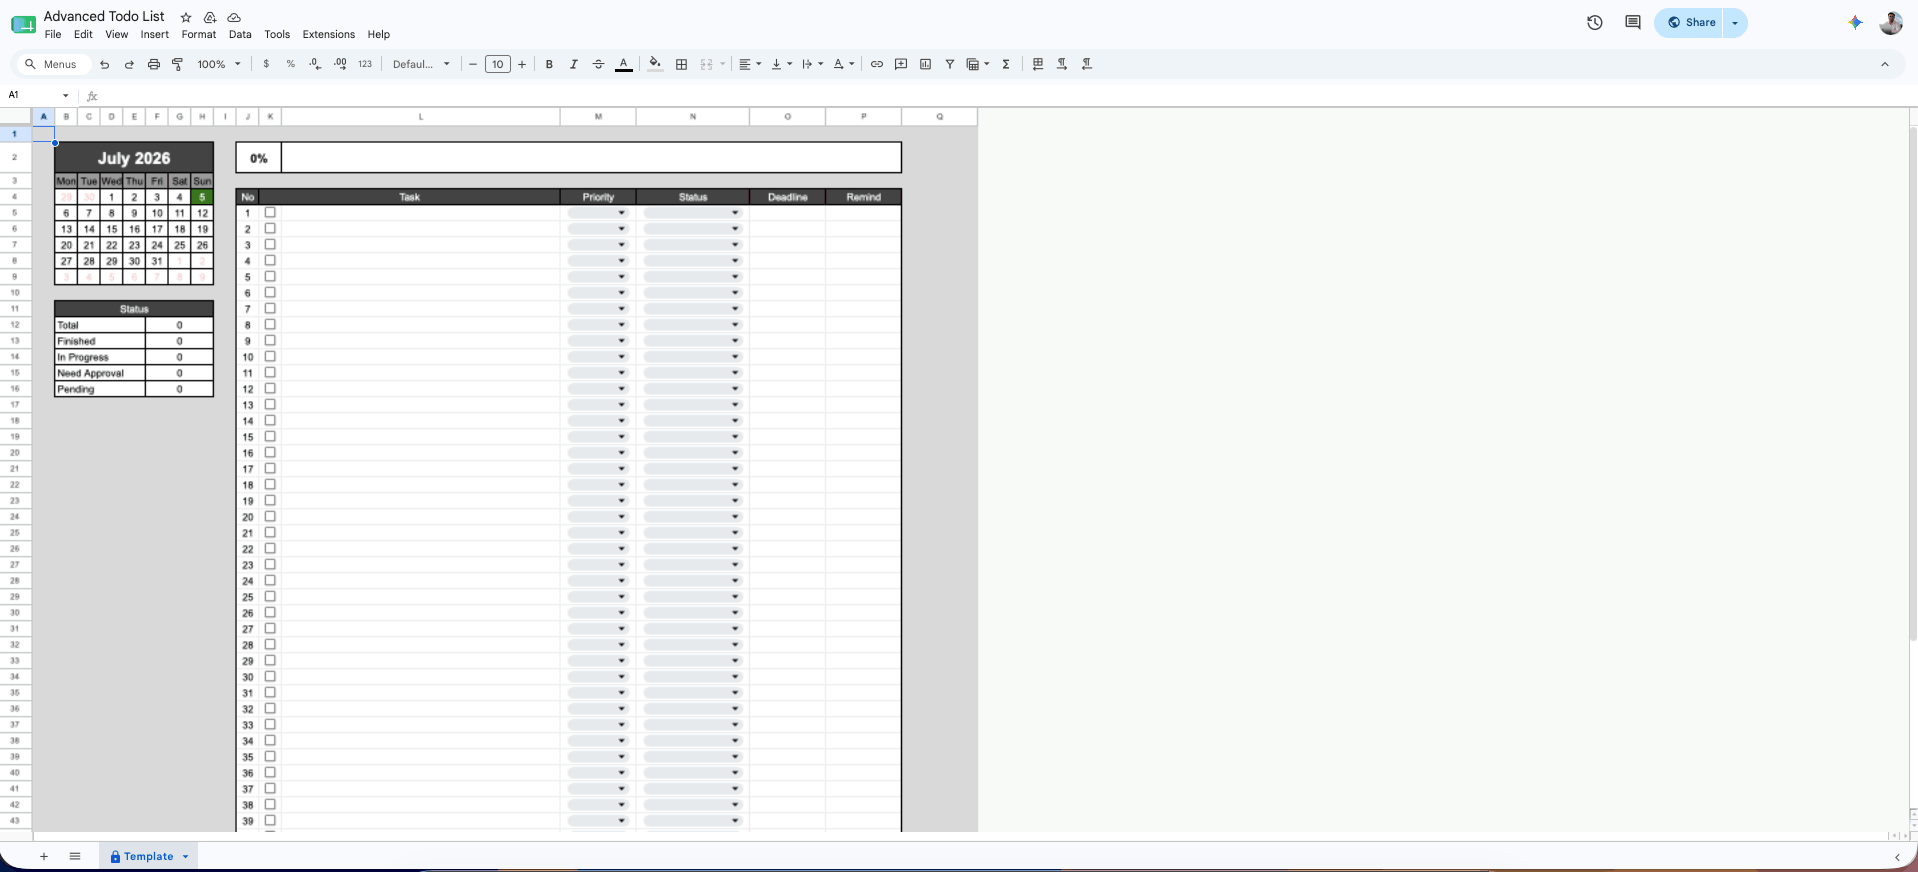
Task: Open the Extensions menu
Action: click(329, 34)
